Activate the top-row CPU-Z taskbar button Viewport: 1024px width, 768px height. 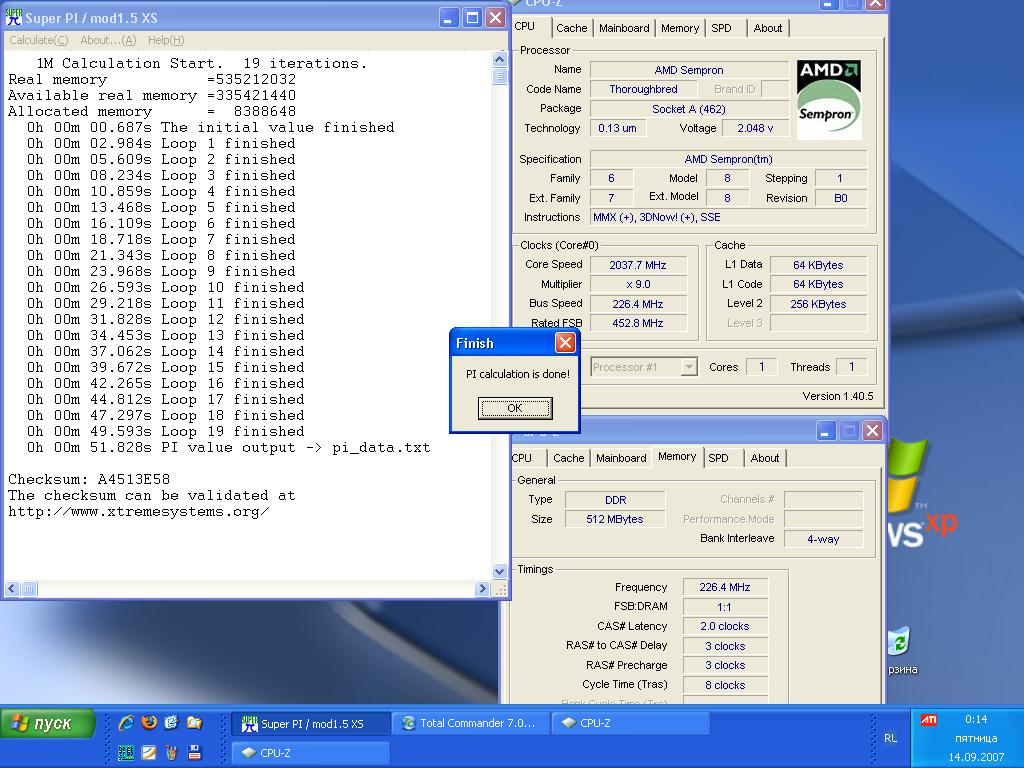click(631, 724)
